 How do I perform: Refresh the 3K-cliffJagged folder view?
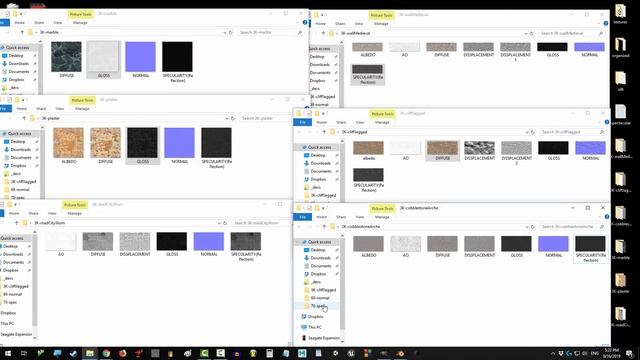pyautogui.click(x=533, y=132)
